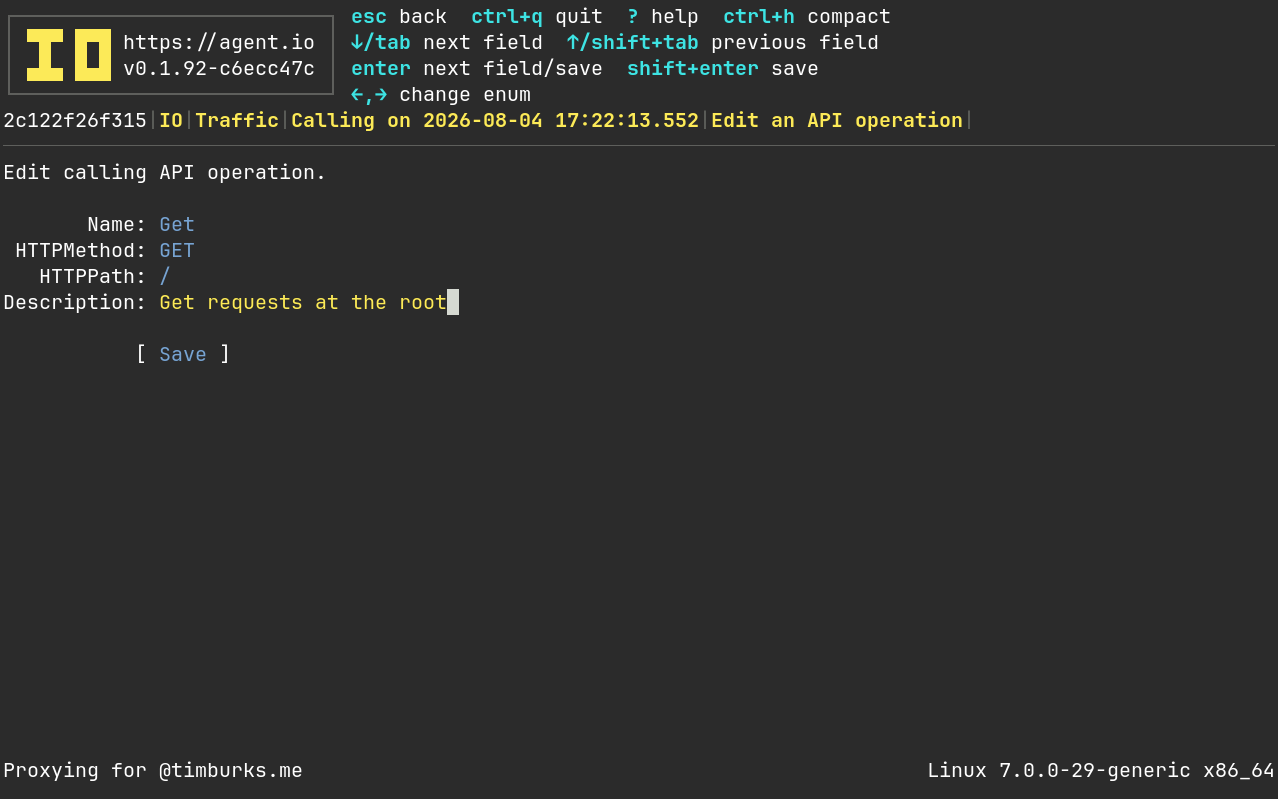Click the shift+enter save hint
Image resolution: width=1278 pixels, height=799 pixels.
click(723, 69)
